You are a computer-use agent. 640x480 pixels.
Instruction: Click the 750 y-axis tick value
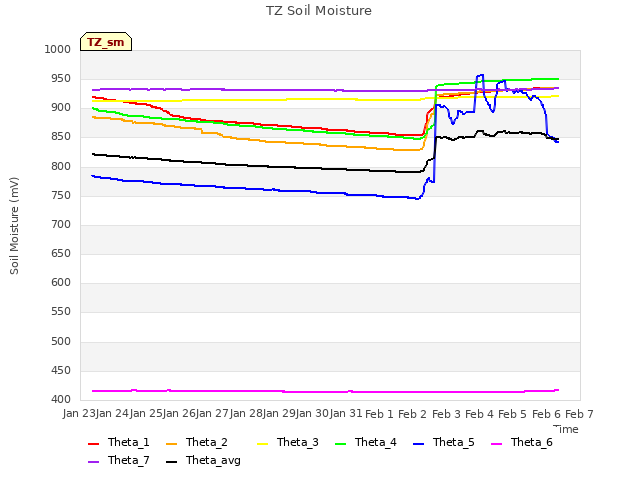(61, 196)
